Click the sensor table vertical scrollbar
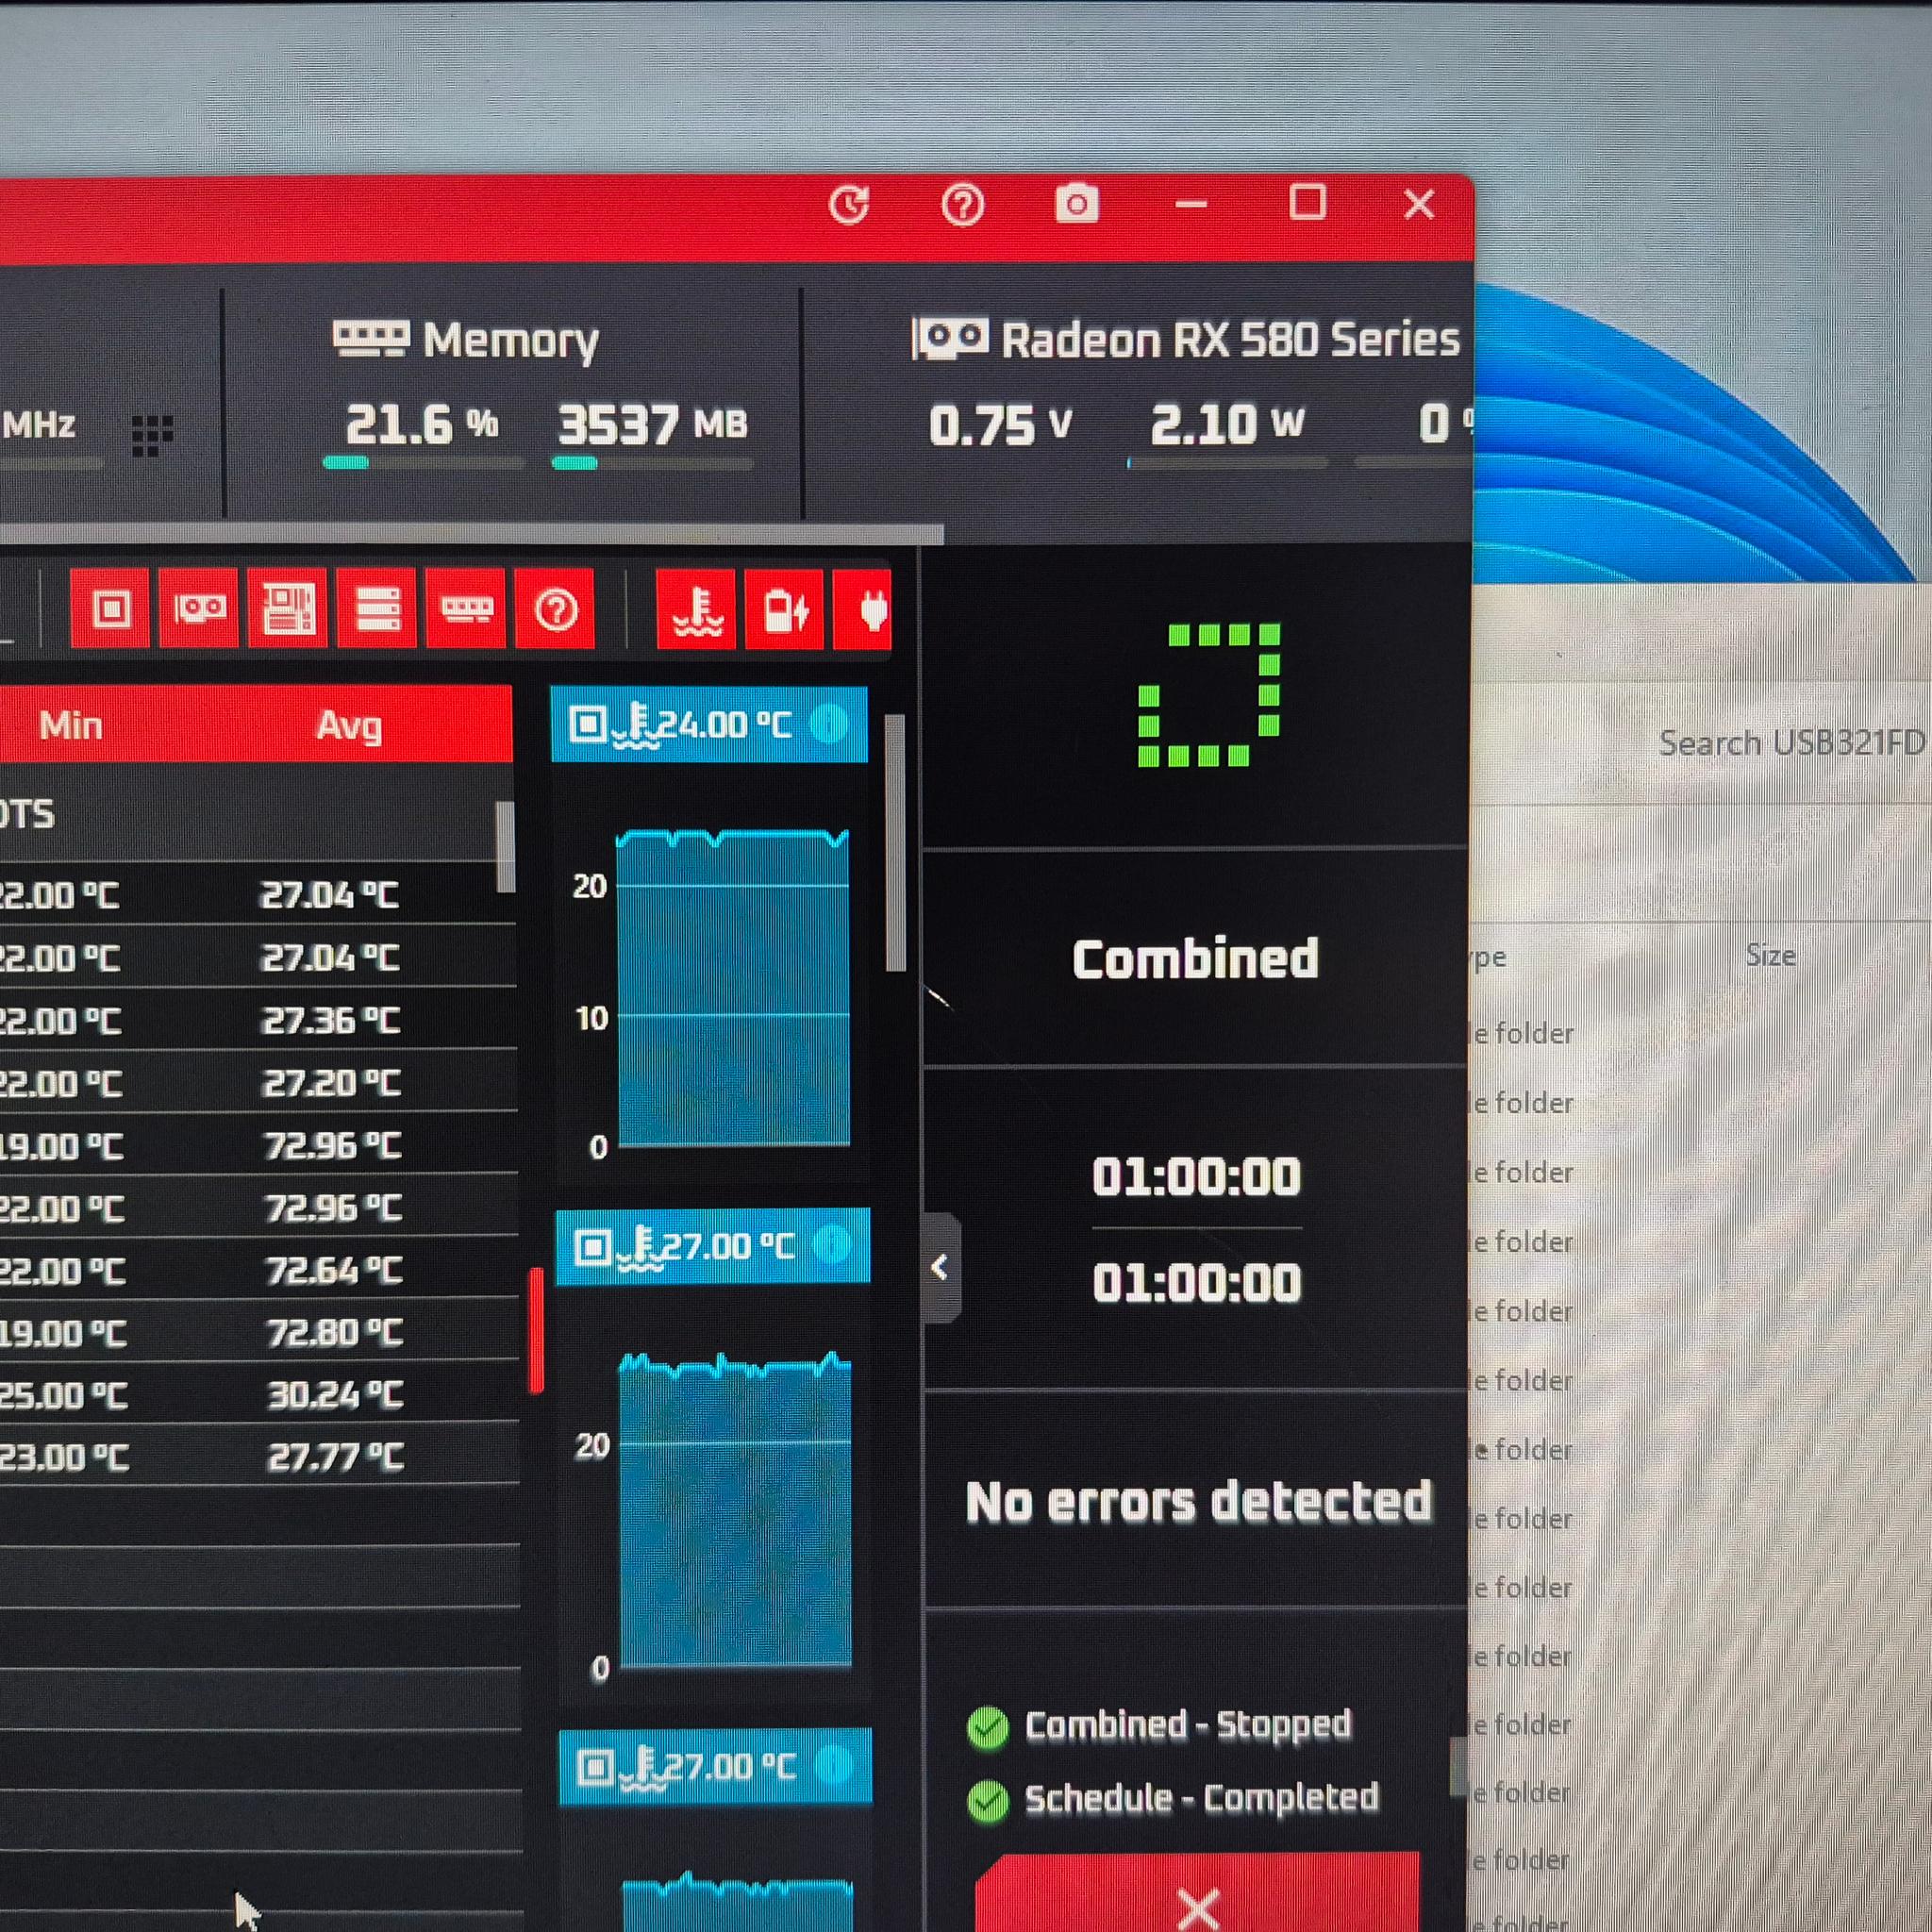Screen dimensions: 1932x1932 click(x=505, y=846)
